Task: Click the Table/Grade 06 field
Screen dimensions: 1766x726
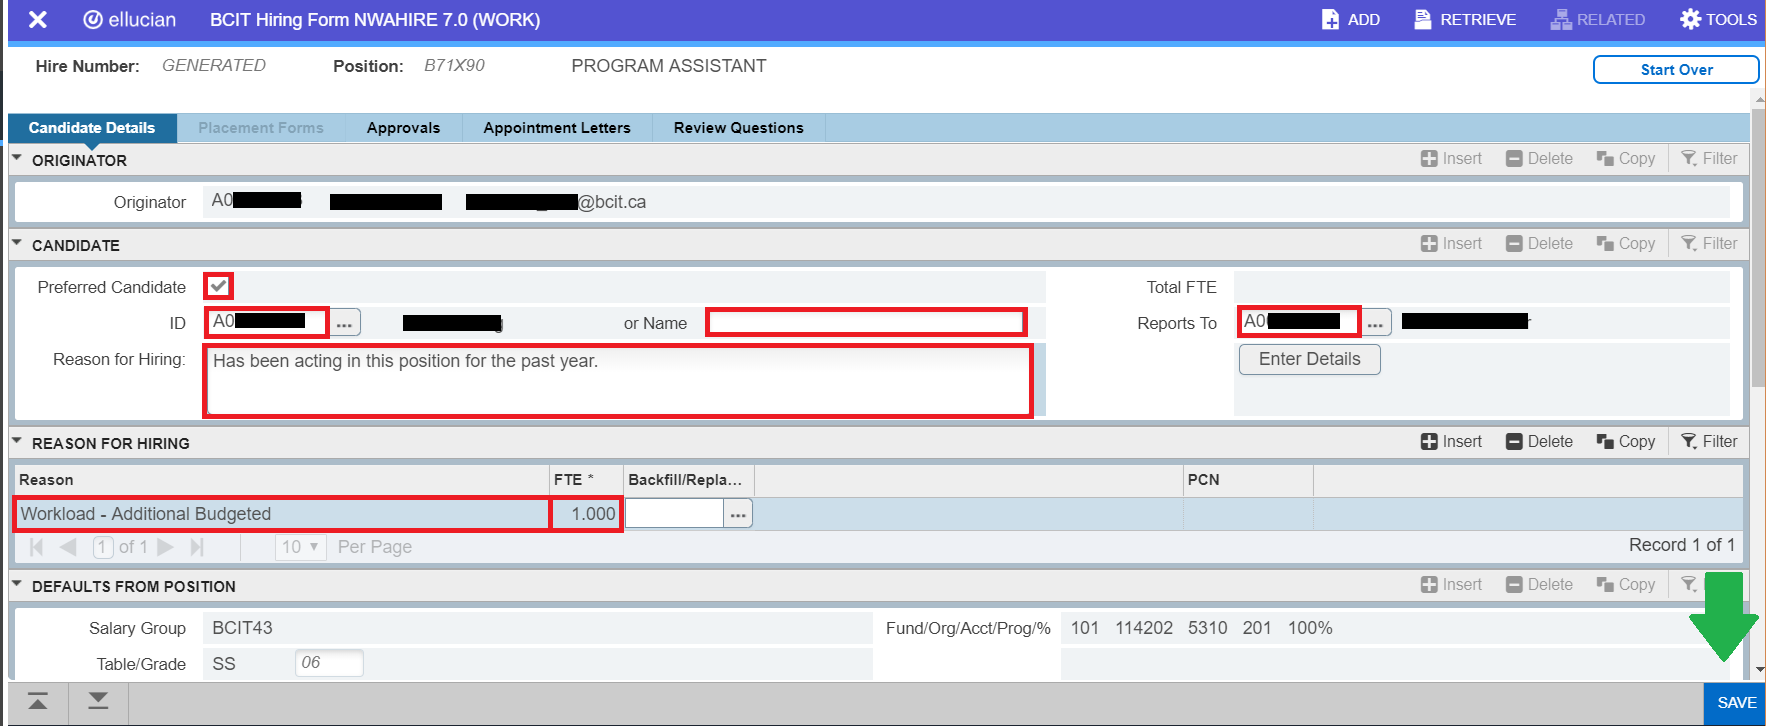Action: 329,663
